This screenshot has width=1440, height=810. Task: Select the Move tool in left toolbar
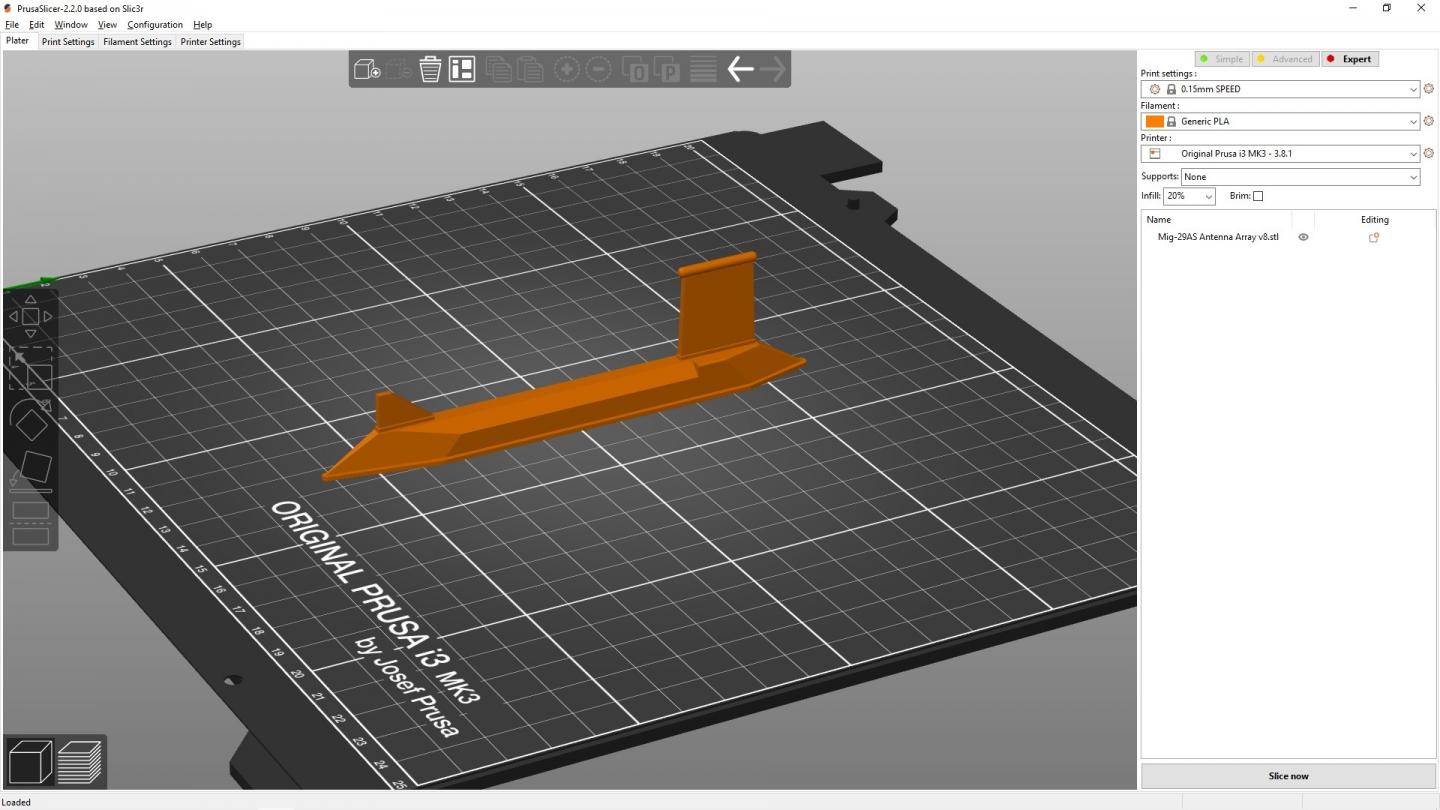click(30, 316)
